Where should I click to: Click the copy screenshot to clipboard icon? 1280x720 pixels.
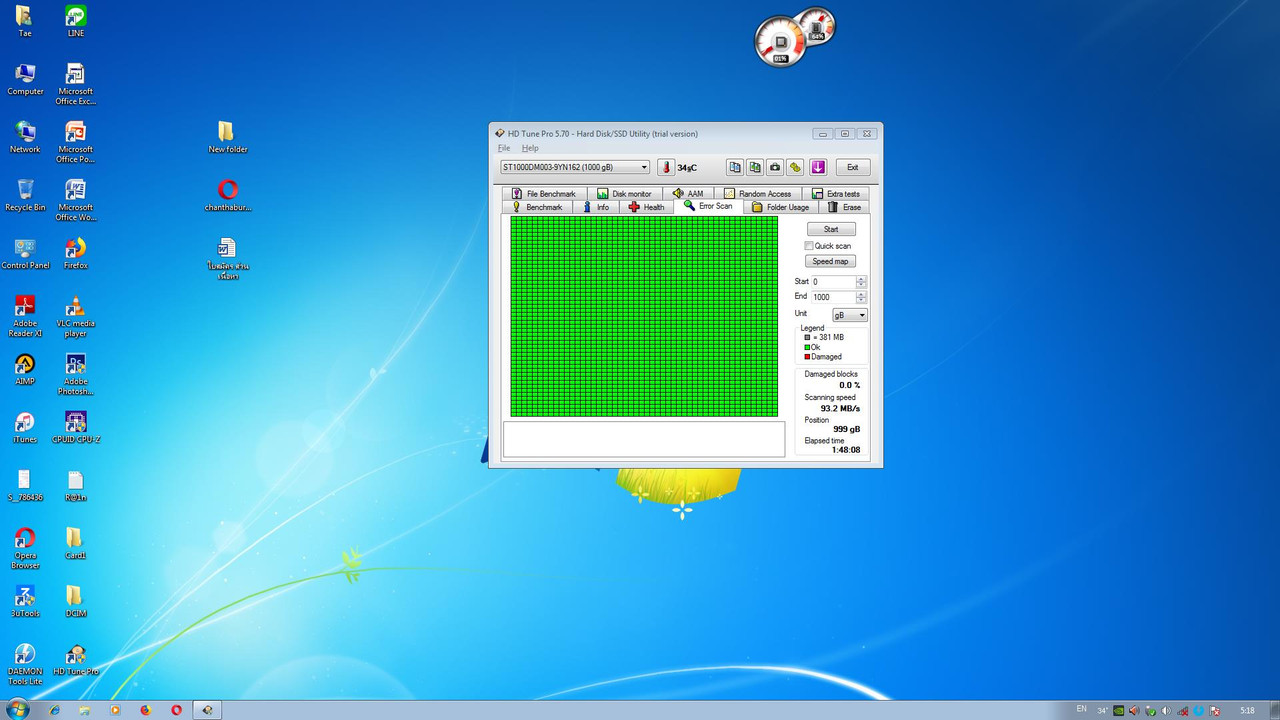click(x=755, y=167)
